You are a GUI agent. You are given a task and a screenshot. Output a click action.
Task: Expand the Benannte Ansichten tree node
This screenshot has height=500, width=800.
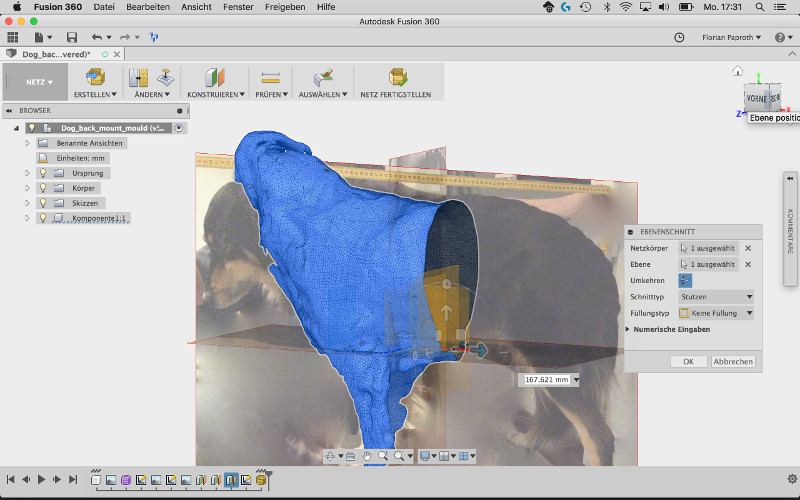[x=27, y=143]
